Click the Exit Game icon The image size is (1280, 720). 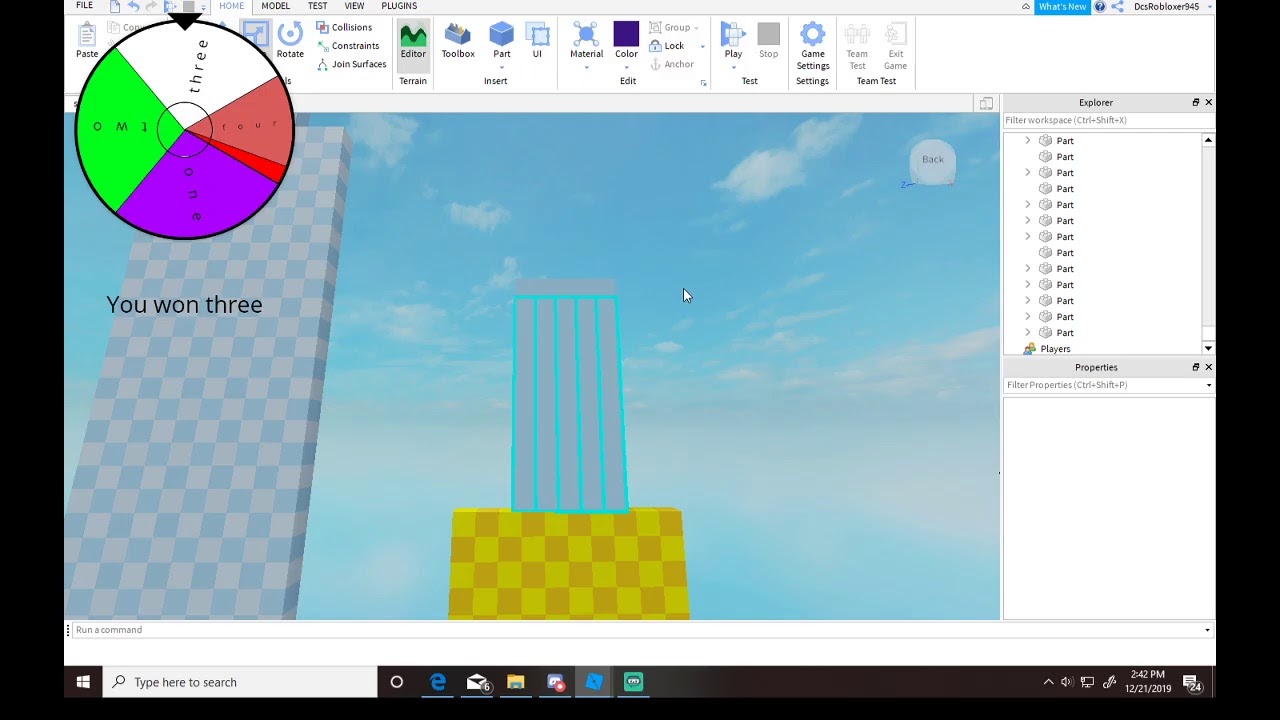(895, 34)
